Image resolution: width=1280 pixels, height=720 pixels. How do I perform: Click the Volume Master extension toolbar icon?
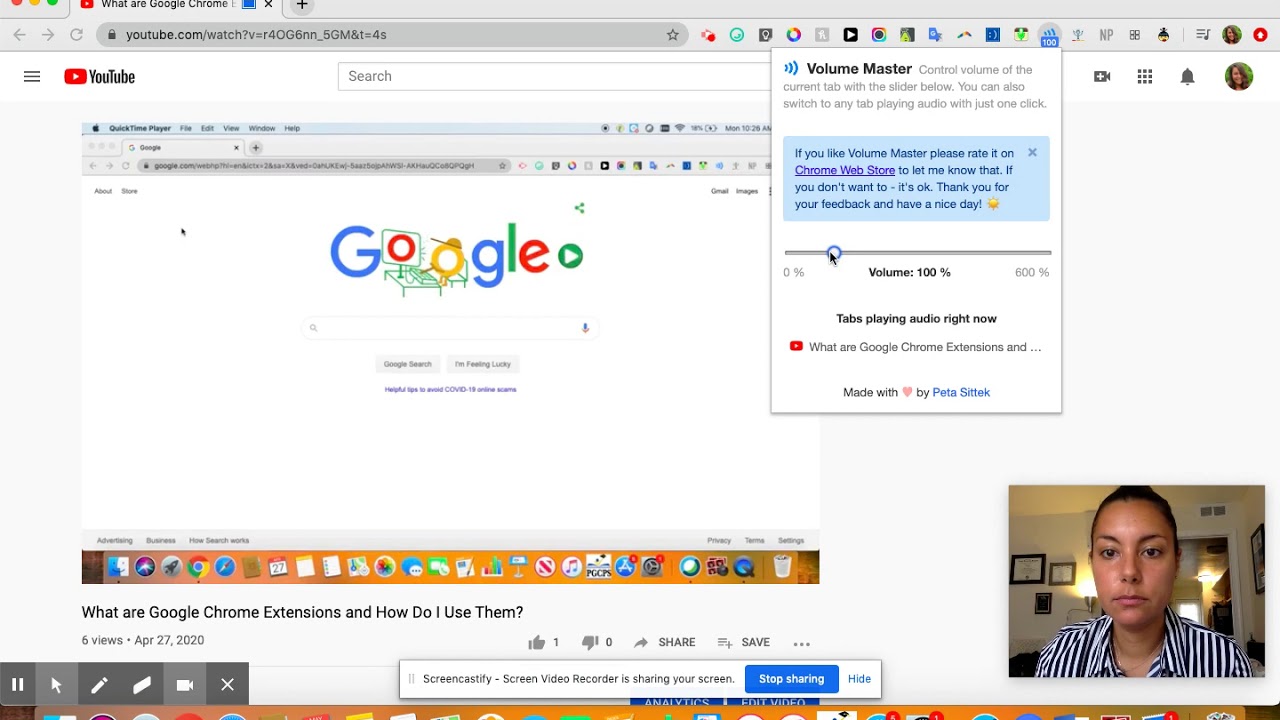pyautogui.click(x=1049, y=36)
